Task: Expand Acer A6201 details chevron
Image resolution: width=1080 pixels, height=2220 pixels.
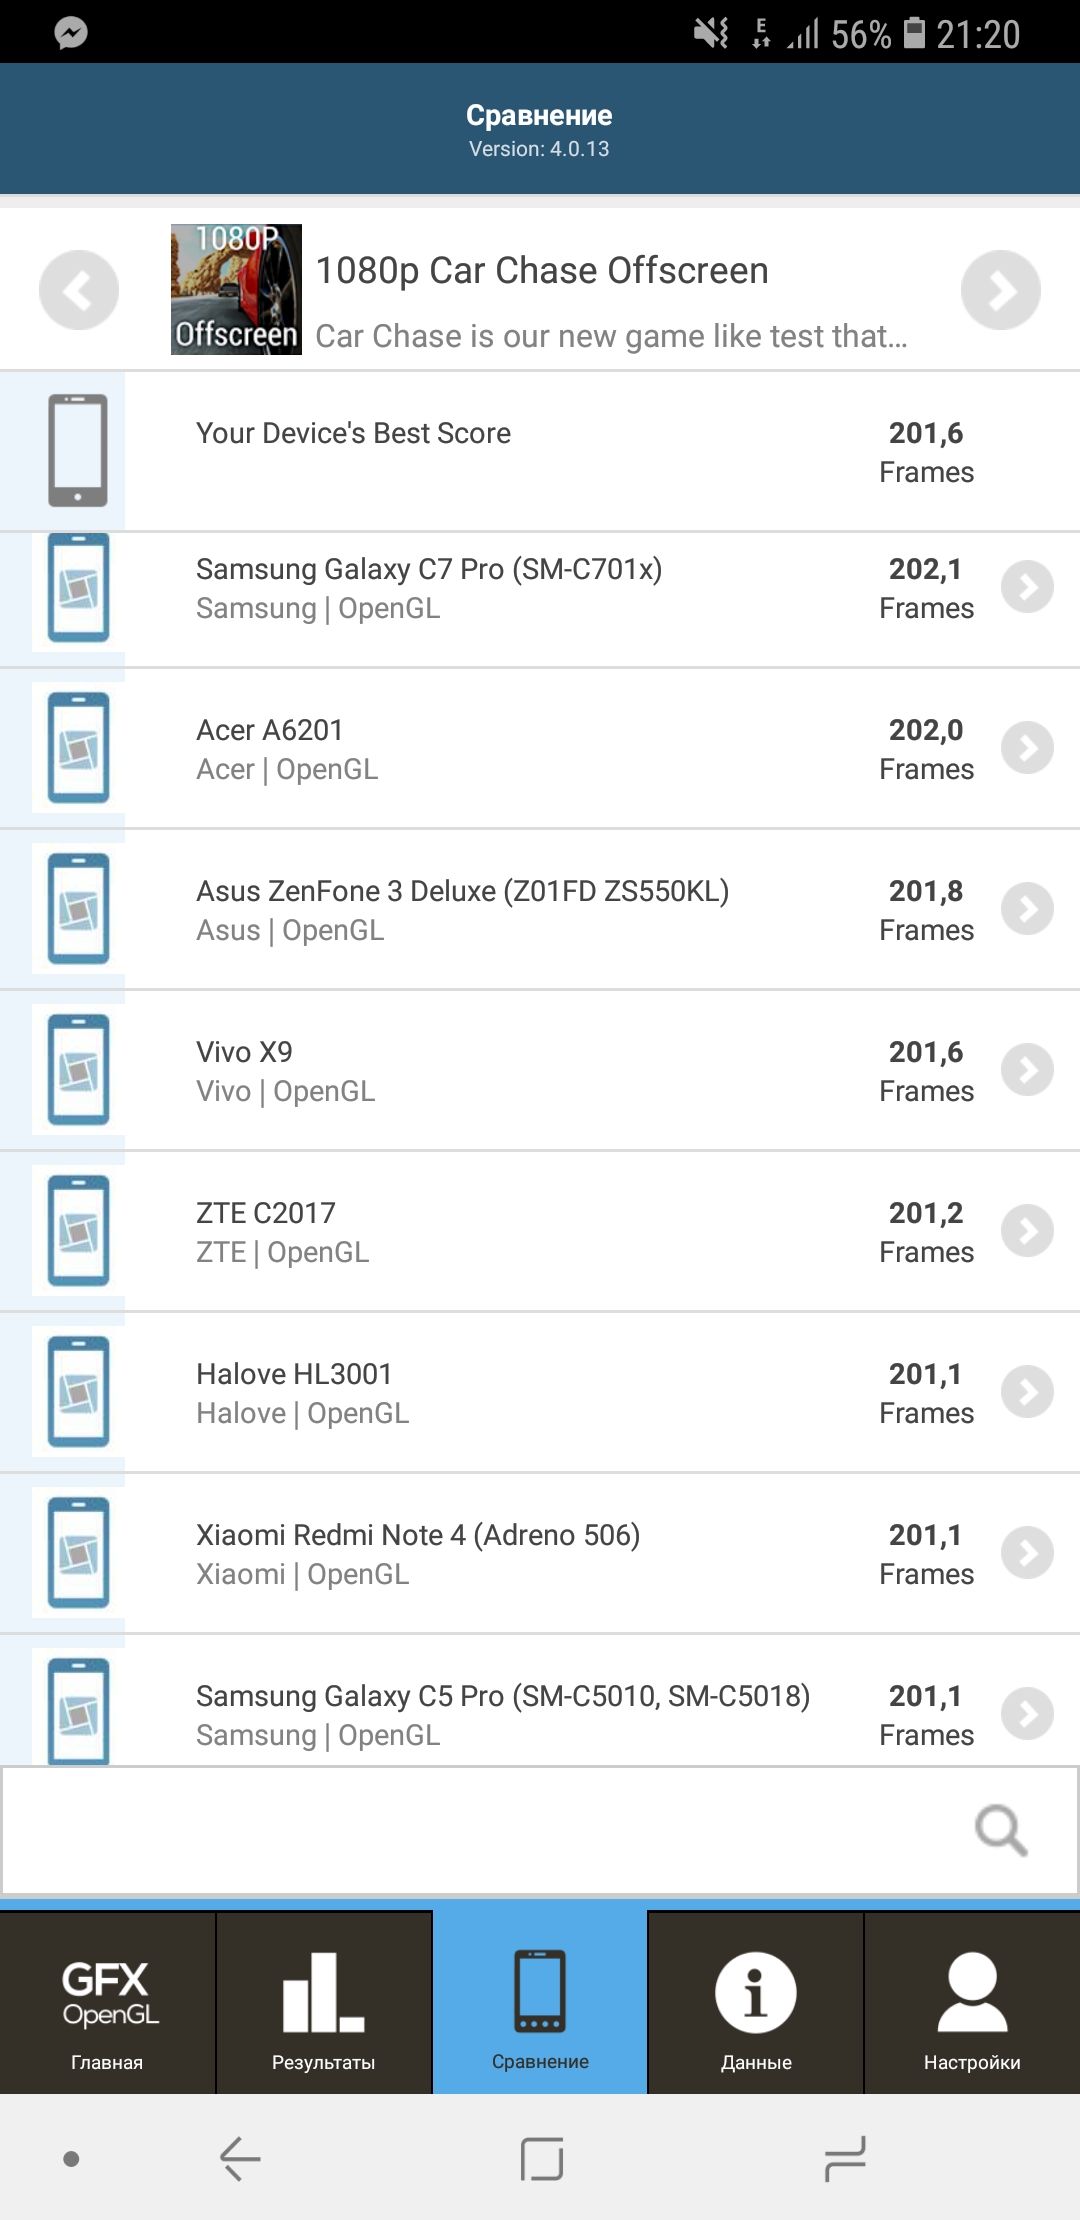Action: (x=1027, y=748)
